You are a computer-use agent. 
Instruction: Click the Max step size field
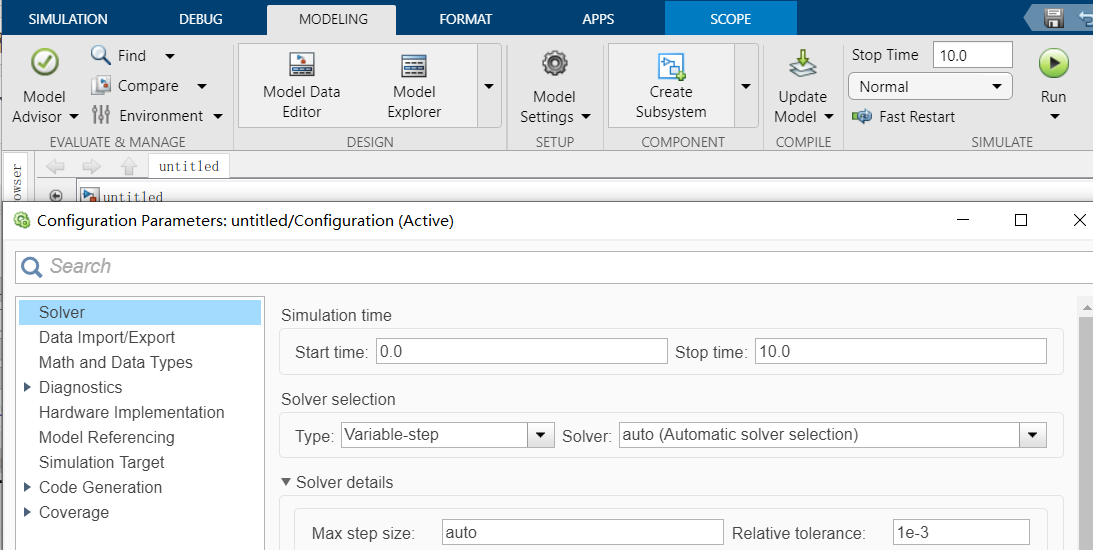click(583, 533)
